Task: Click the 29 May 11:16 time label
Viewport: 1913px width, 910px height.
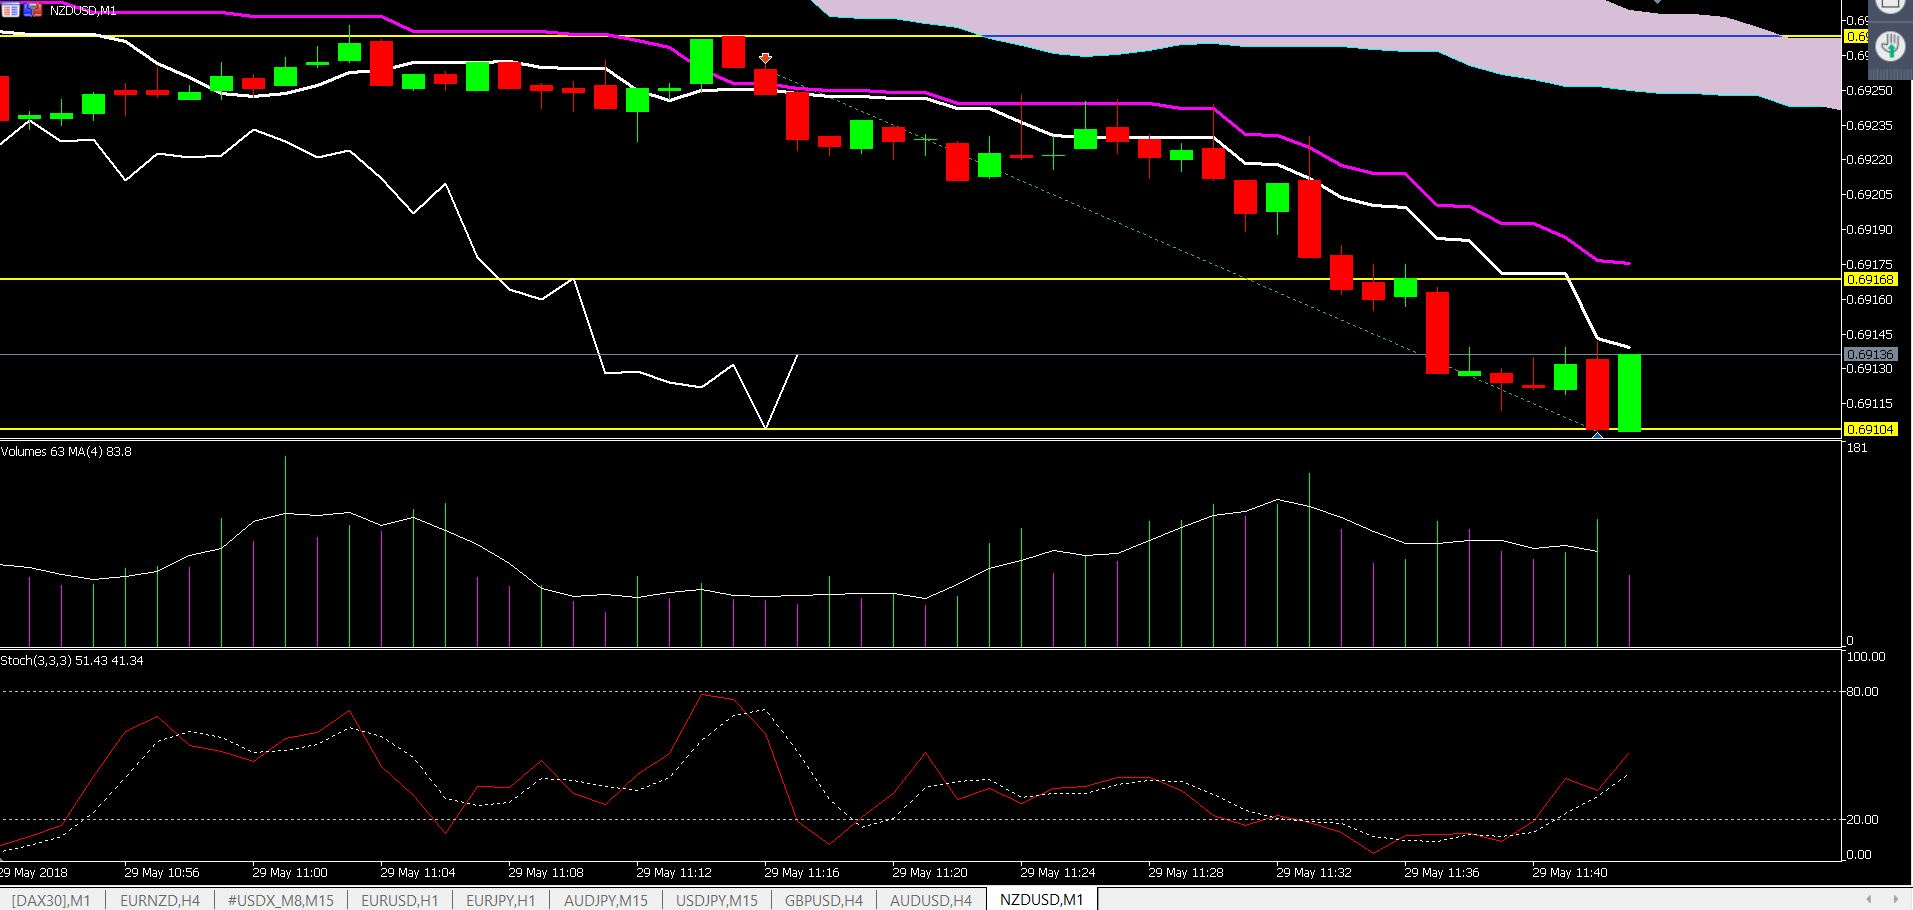Action: (802, 873)
